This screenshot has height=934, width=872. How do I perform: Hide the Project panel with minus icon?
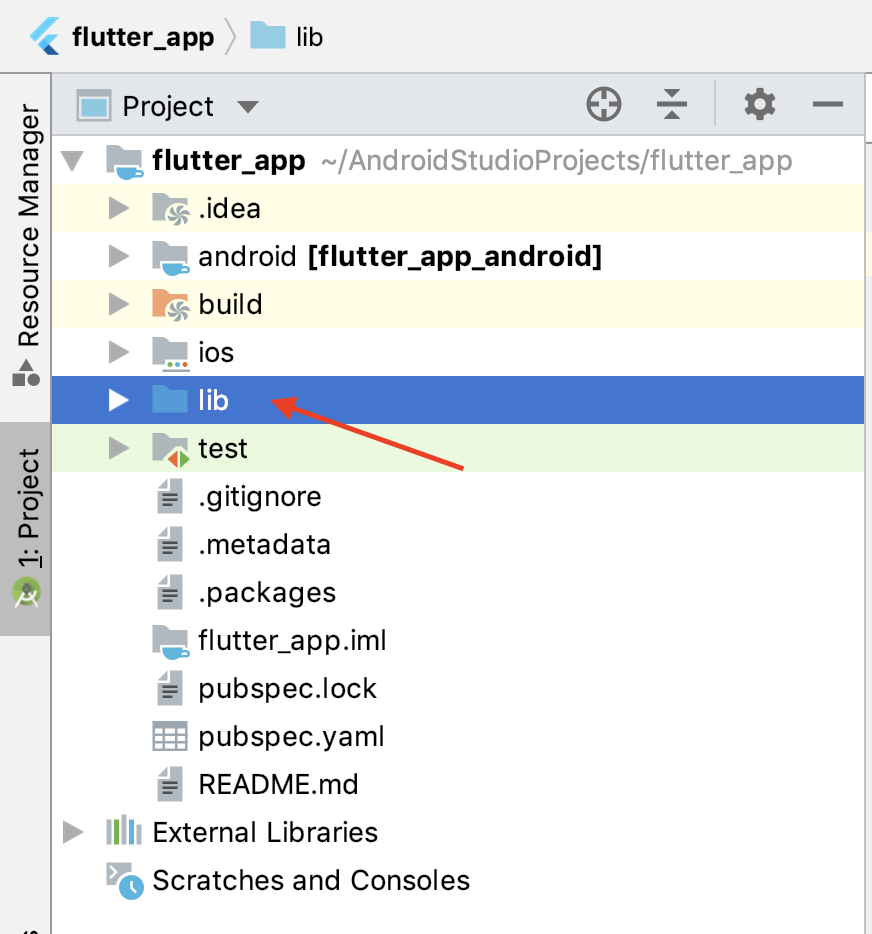coord(828,104)
